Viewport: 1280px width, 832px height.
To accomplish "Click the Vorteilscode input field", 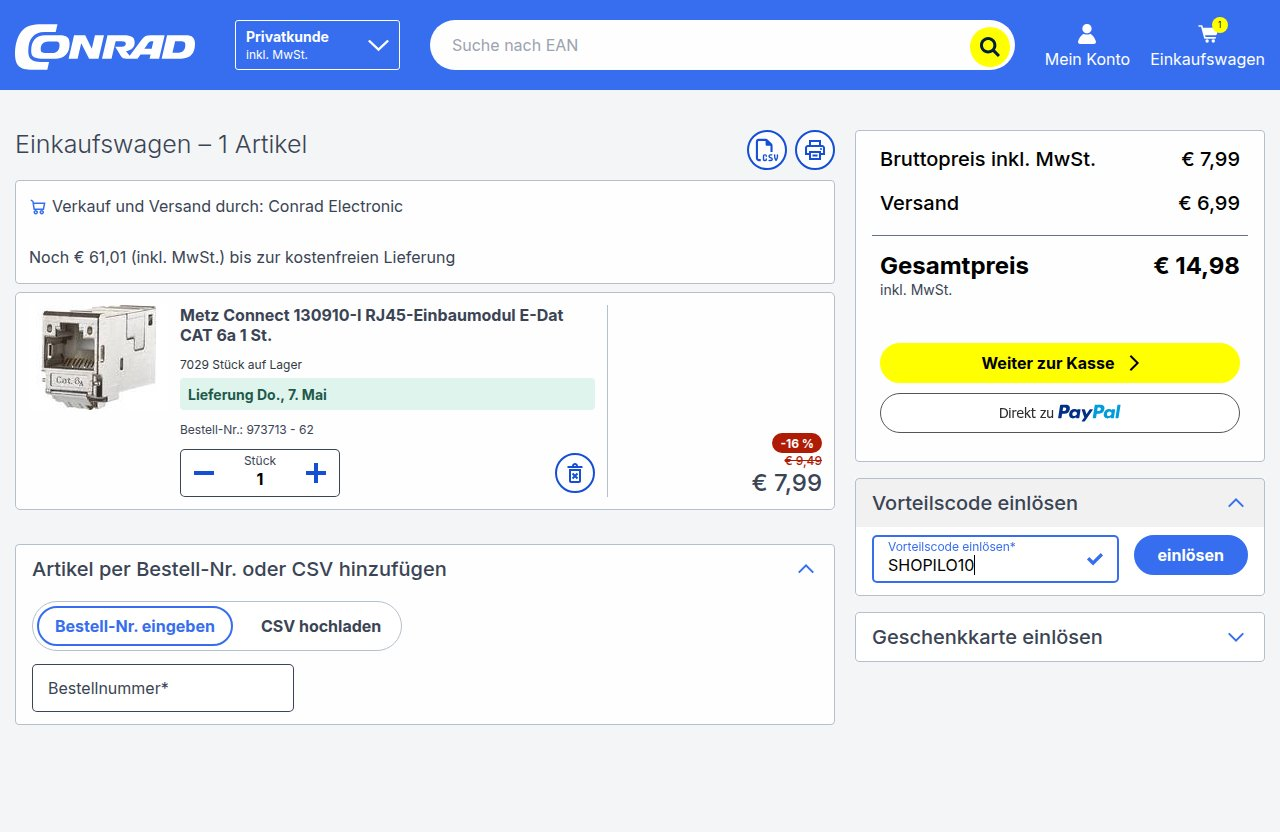I will [x=995, y=559].
